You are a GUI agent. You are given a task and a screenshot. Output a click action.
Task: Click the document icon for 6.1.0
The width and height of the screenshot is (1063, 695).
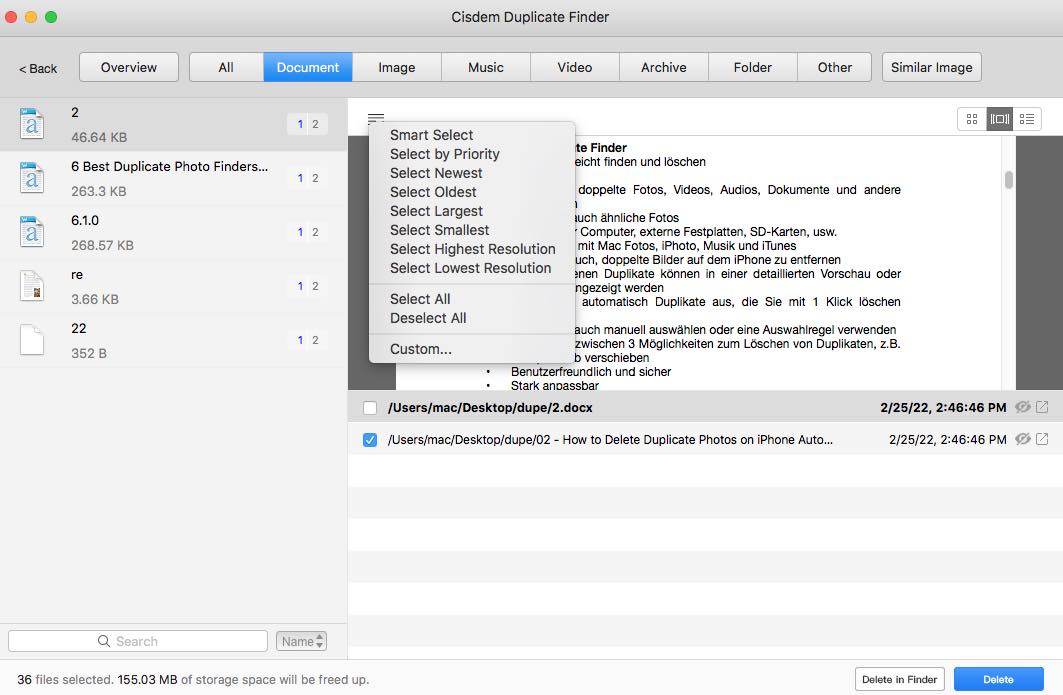coord(32,232)
